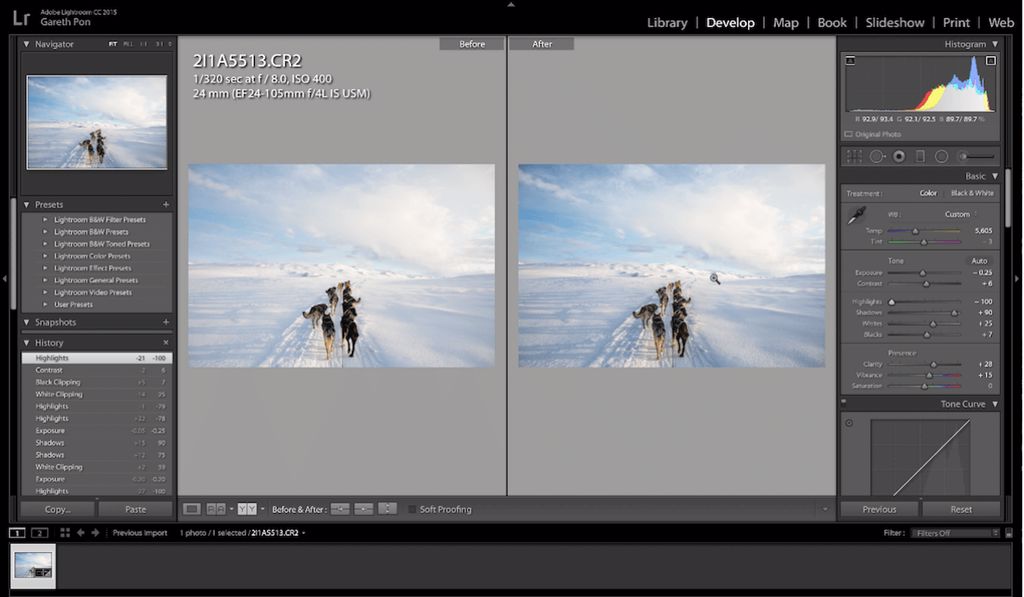The image size is (1024, 597).
Task: Click the Copy... button
Action: click(58, 509)
